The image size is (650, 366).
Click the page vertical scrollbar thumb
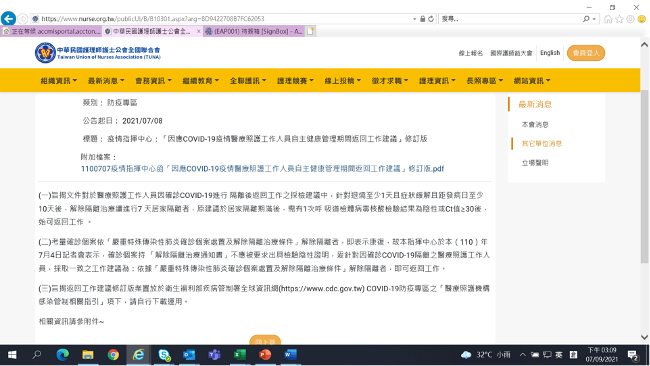tap(644, 176)
